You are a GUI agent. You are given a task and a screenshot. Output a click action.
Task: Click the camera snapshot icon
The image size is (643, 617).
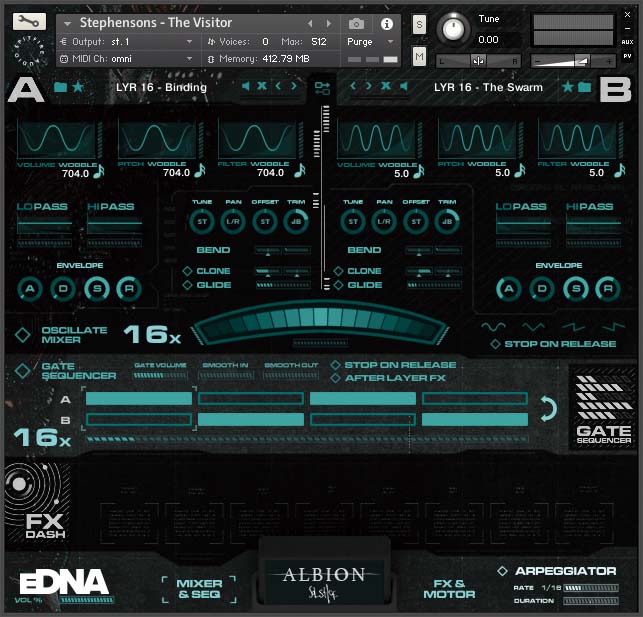356,24
